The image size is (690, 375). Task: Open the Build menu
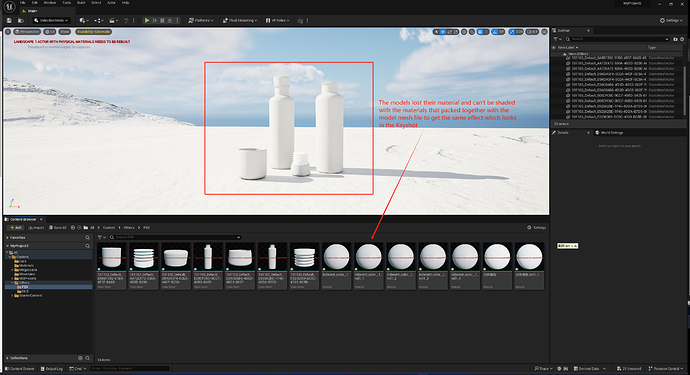[81, 3]
